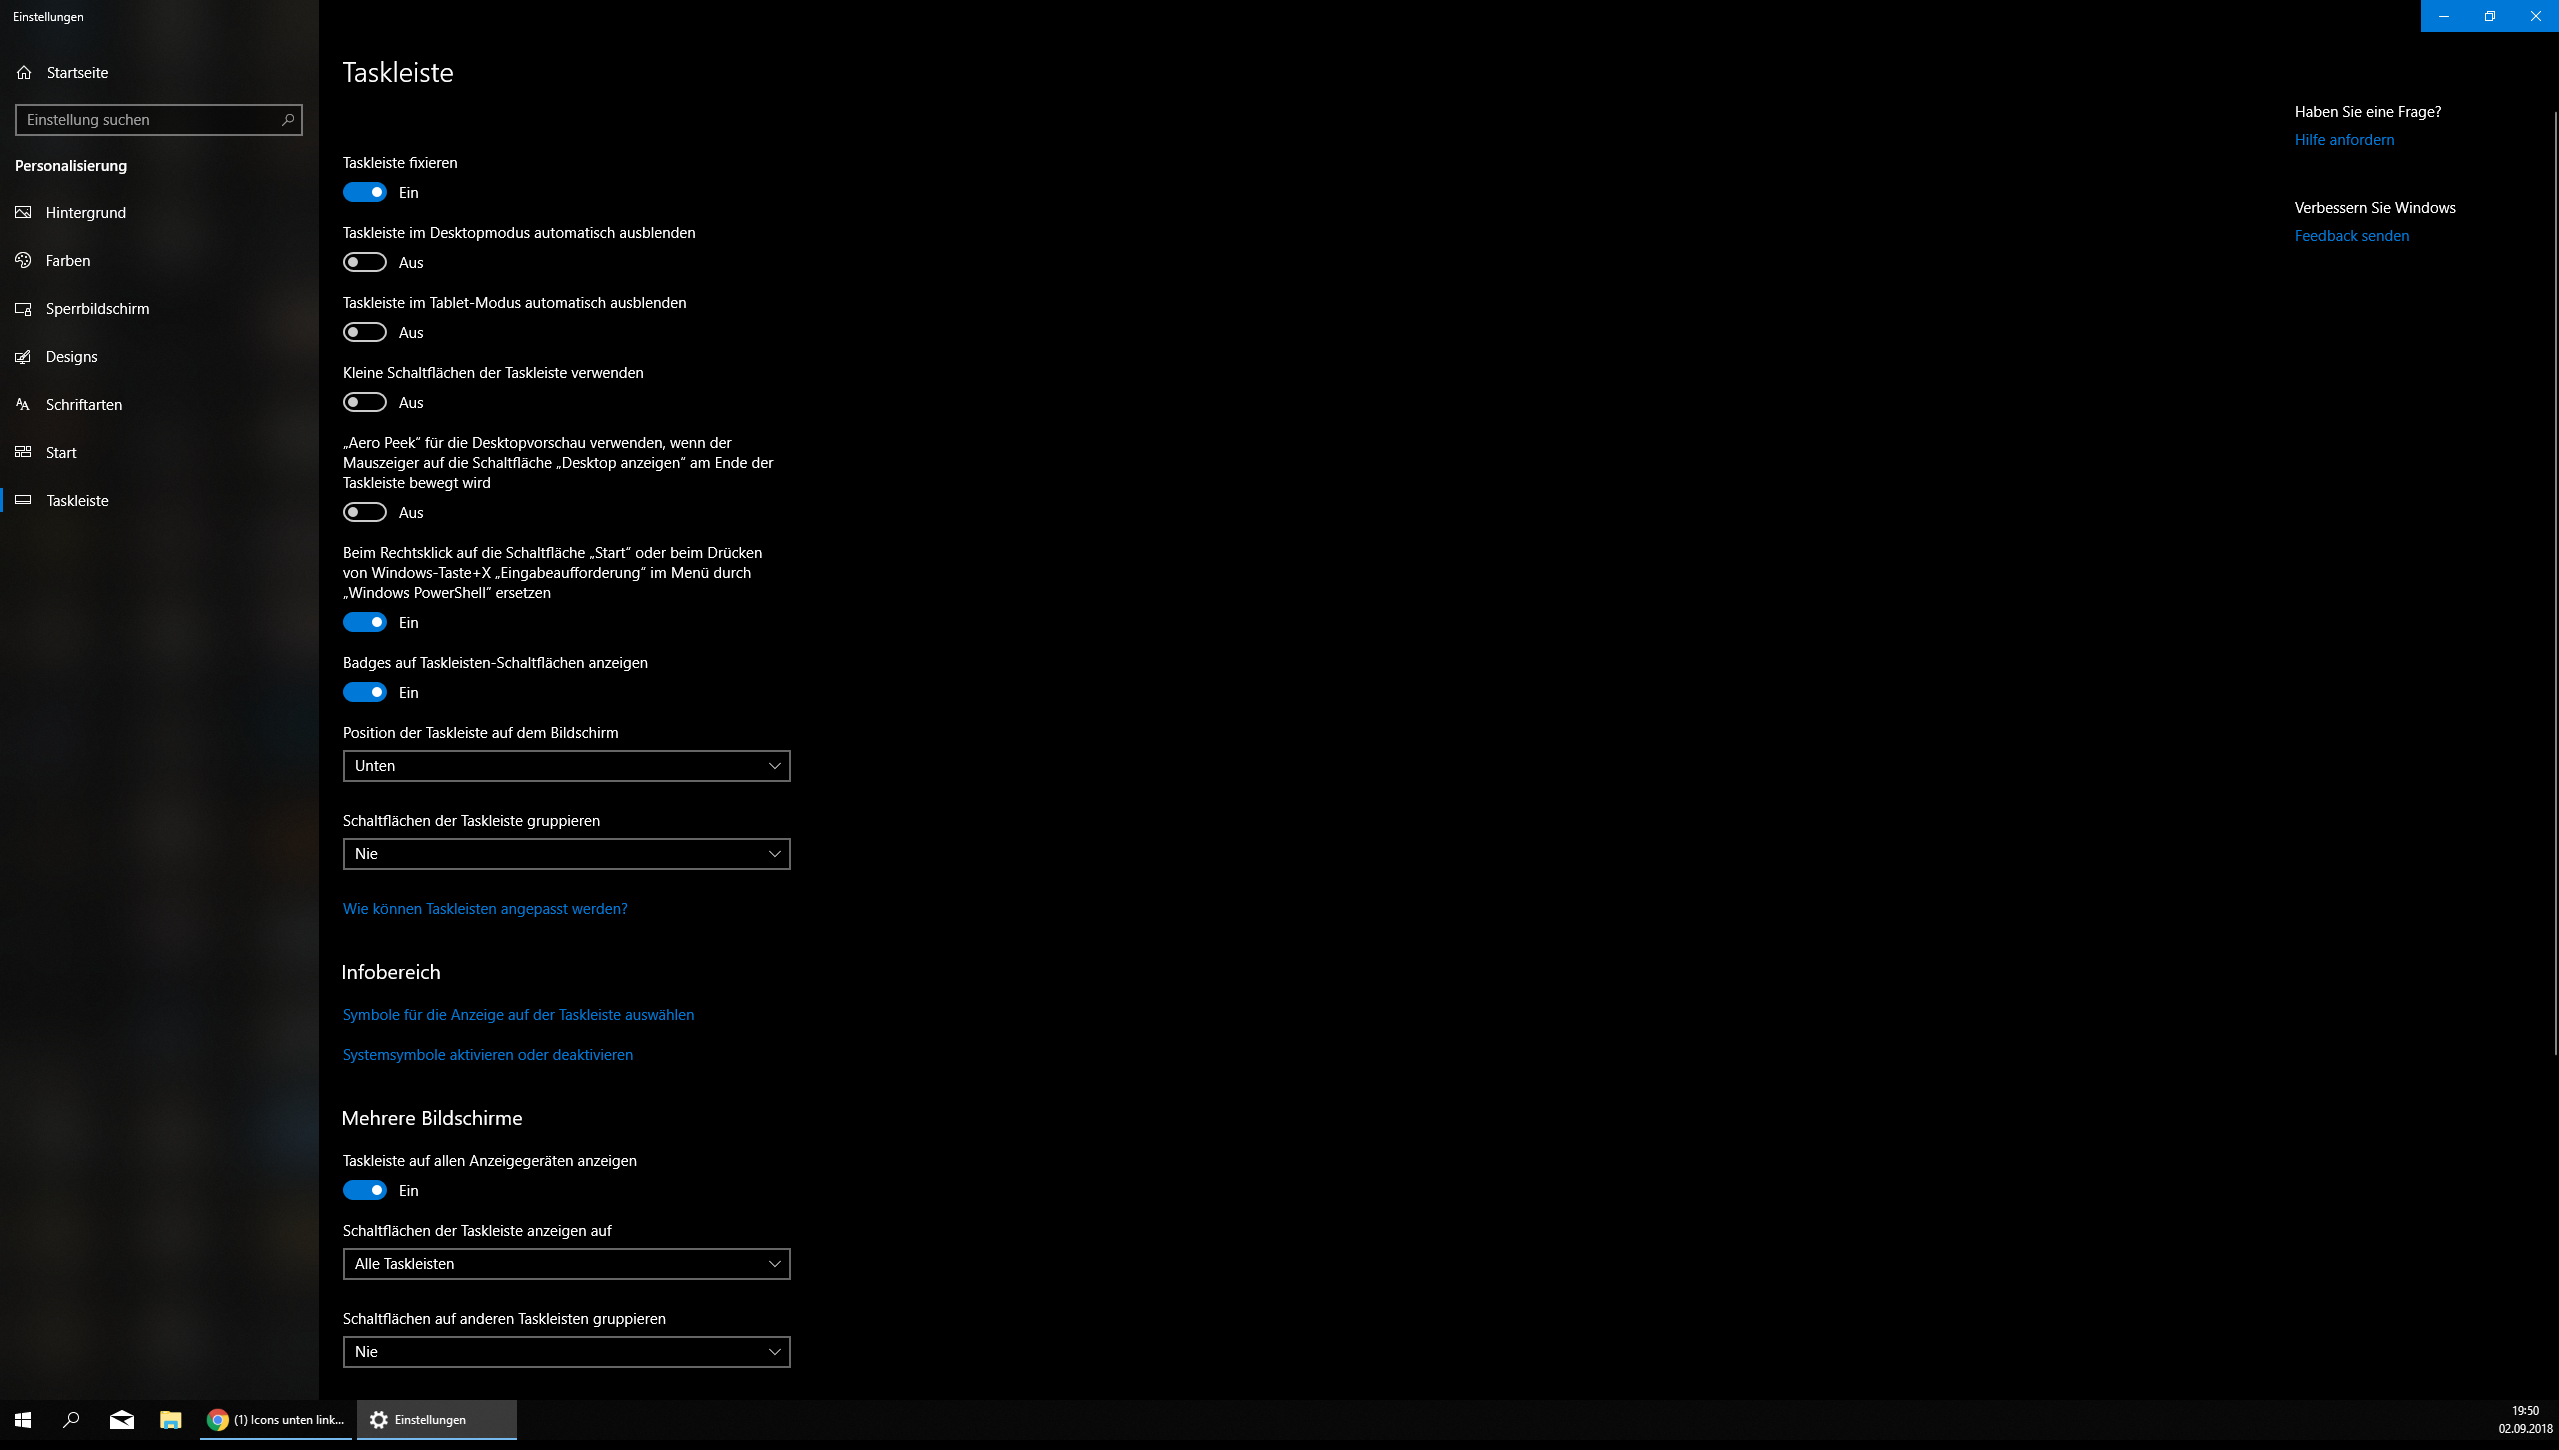Viewport: 2559px width, 1450px height.
Task: Open Position der Taskleiste dropdown showing Unten
Action: [566, 766]
